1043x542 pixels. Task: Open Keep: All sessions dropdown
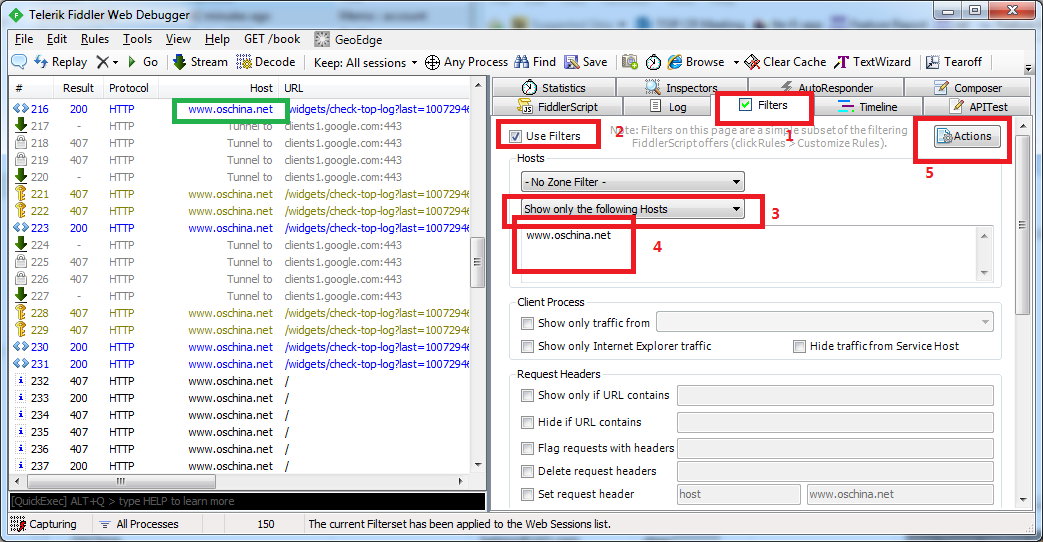[365, 63]
